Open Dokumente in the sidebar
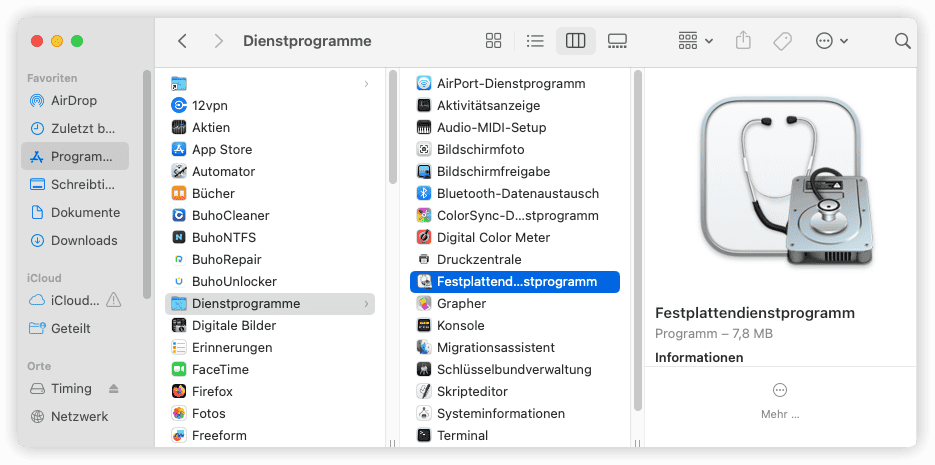Image resolution: width=935 pixels, height=465 pixels. click(75, 212)
